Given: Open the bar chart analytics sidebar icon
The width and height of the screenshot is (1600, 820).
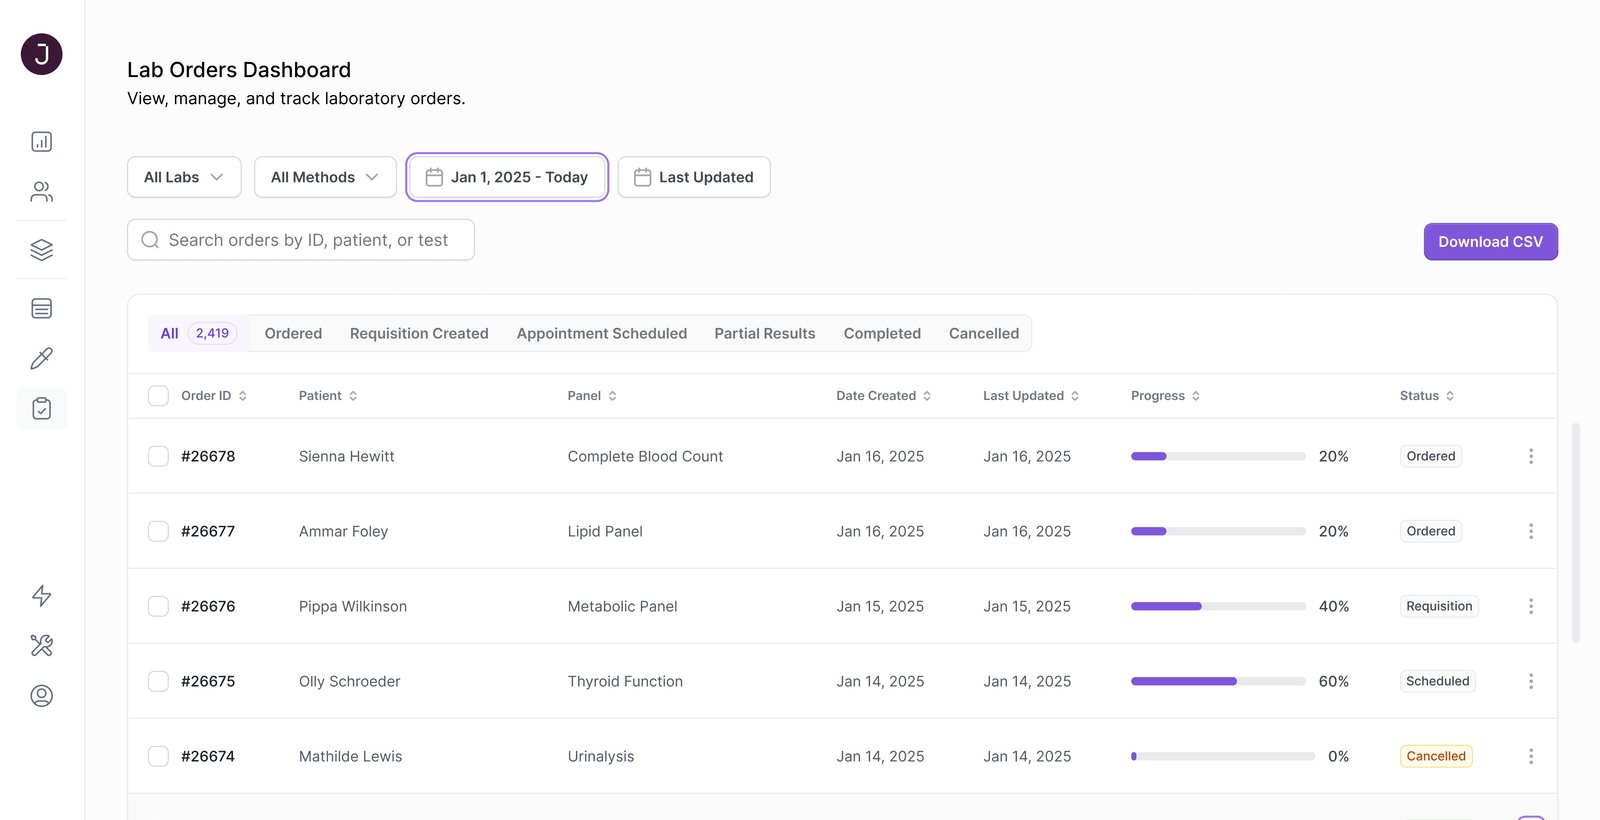Looking at the screenshot, I should click(42, 142).
